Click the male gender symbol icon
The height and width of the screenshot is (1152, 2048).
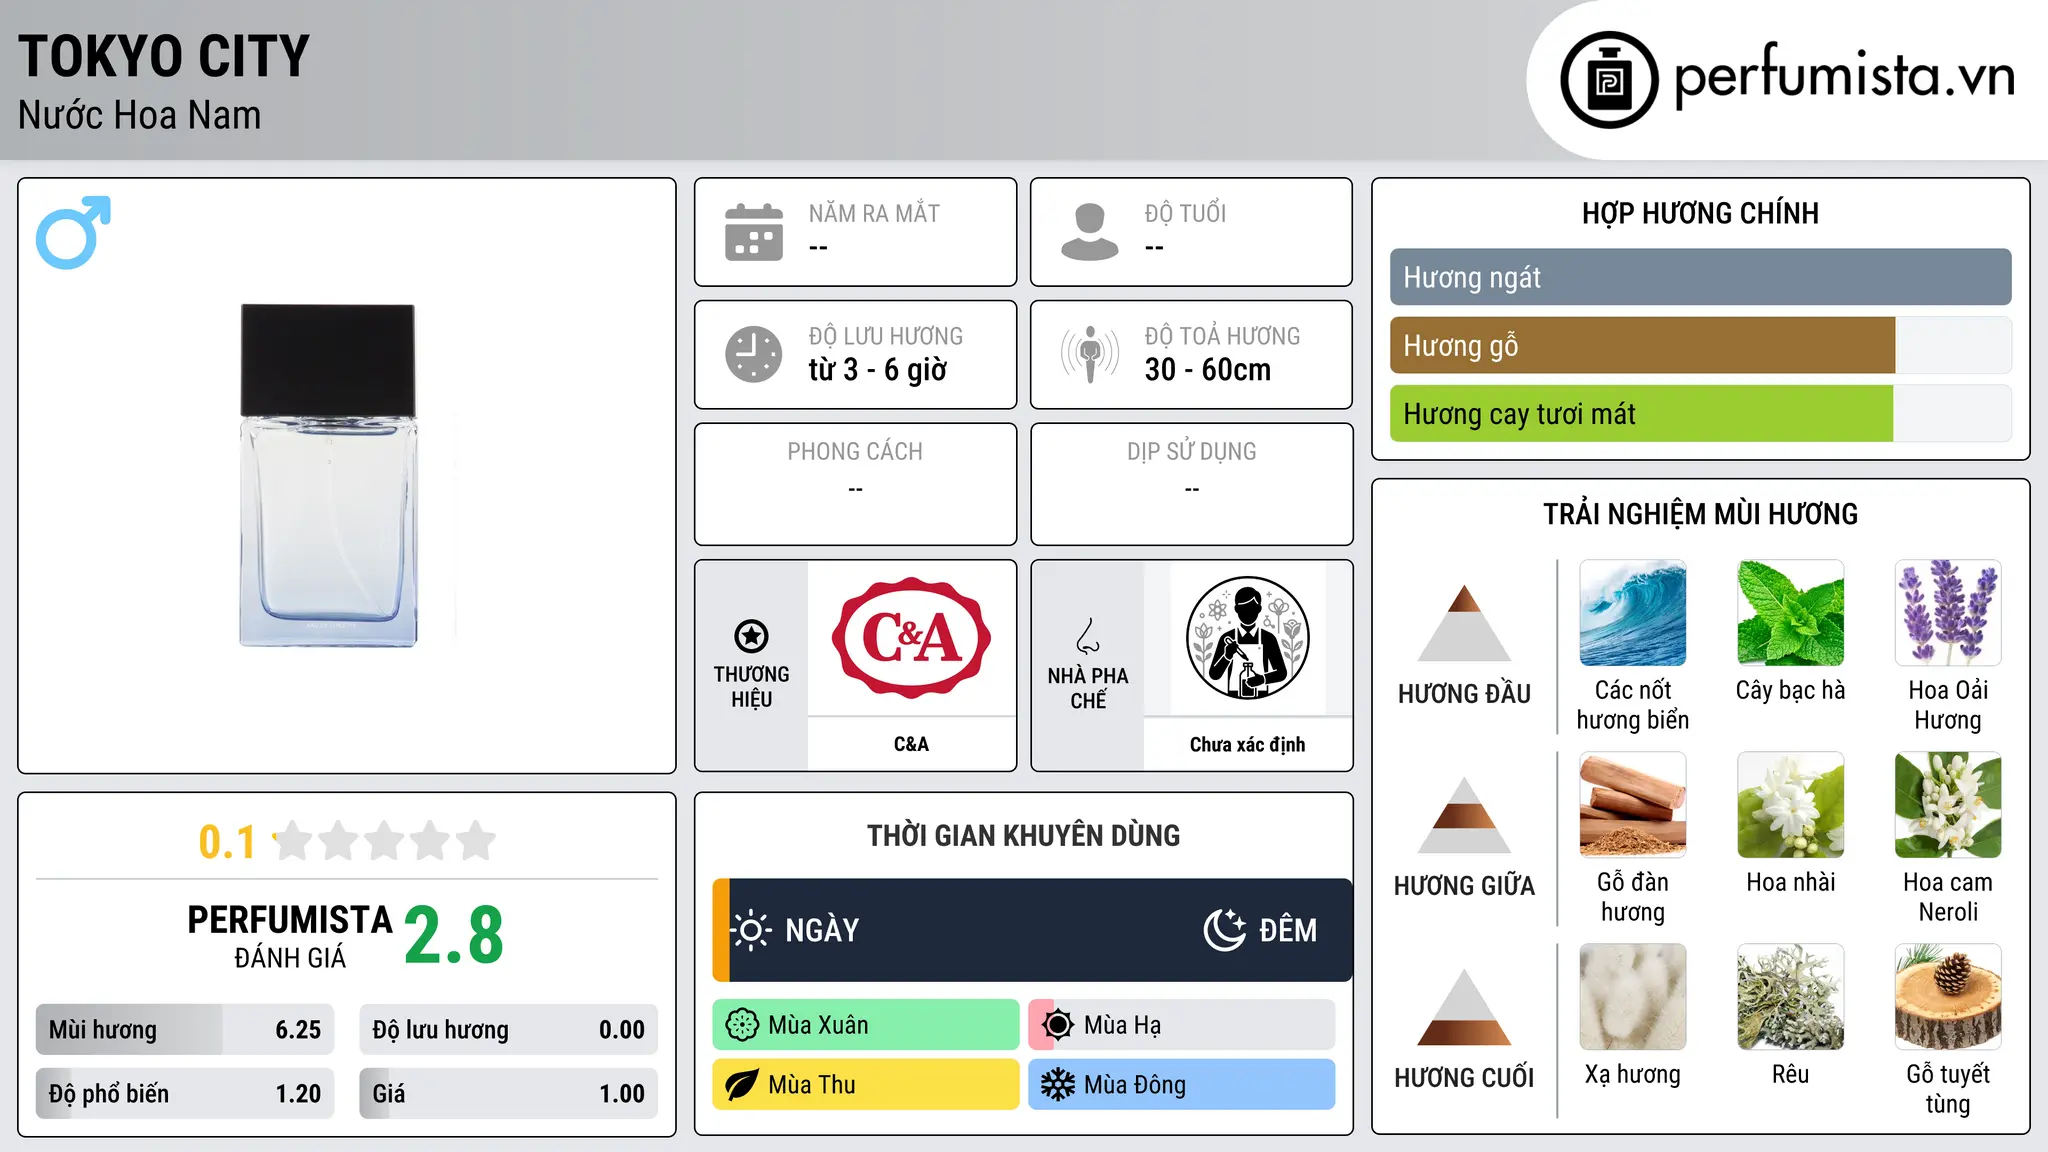point(73,232)
